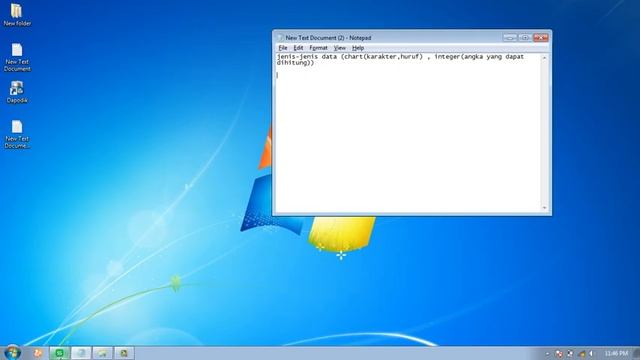Click the orange pinned taskbar icon beside Start

pyautogui.click(x=38, y=353)
